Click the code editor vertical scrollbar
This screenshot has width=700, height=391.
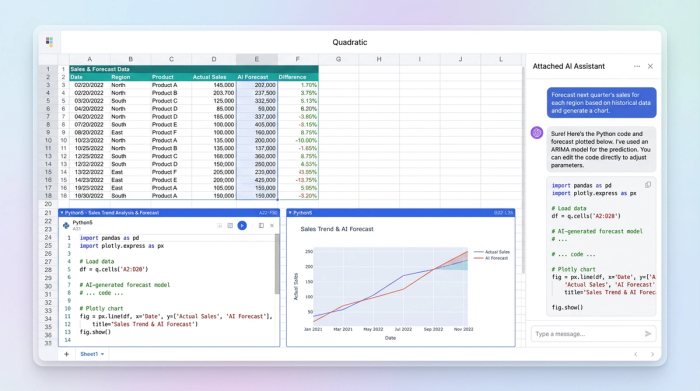(x=277, y=264)
